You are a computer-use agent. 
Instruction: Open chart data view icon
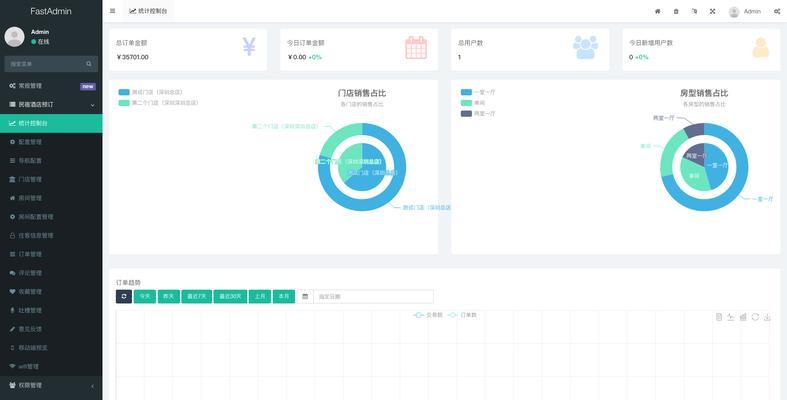719,317
